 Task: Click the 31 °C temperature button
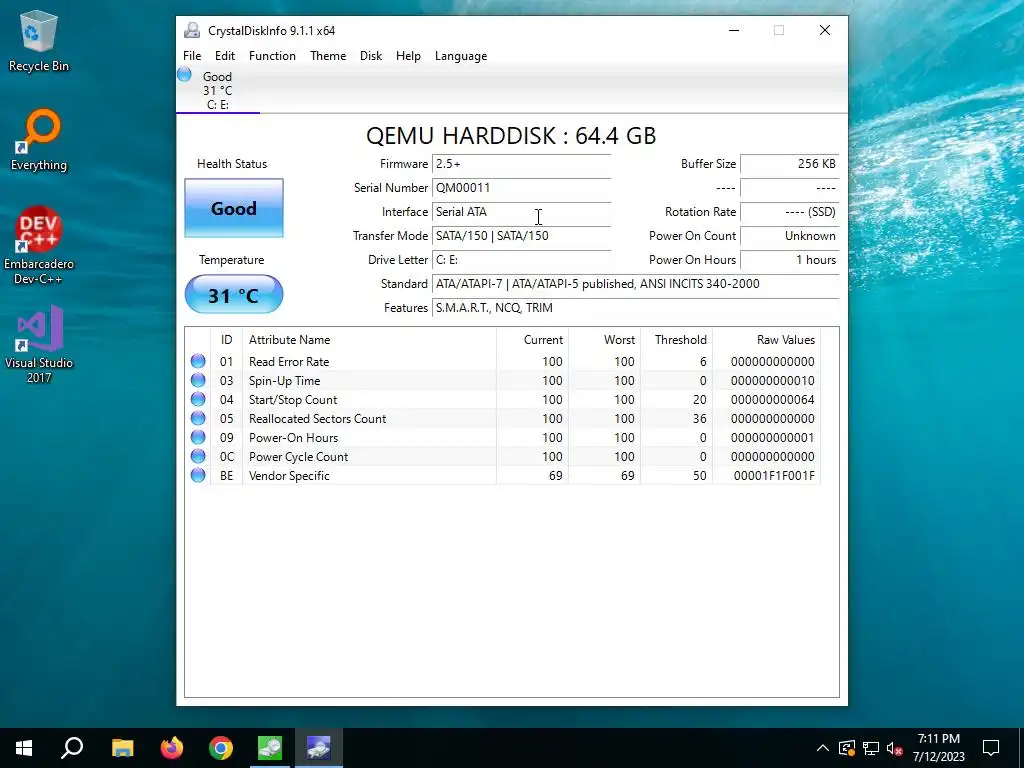pyautogui.click(x=234, y=295)
